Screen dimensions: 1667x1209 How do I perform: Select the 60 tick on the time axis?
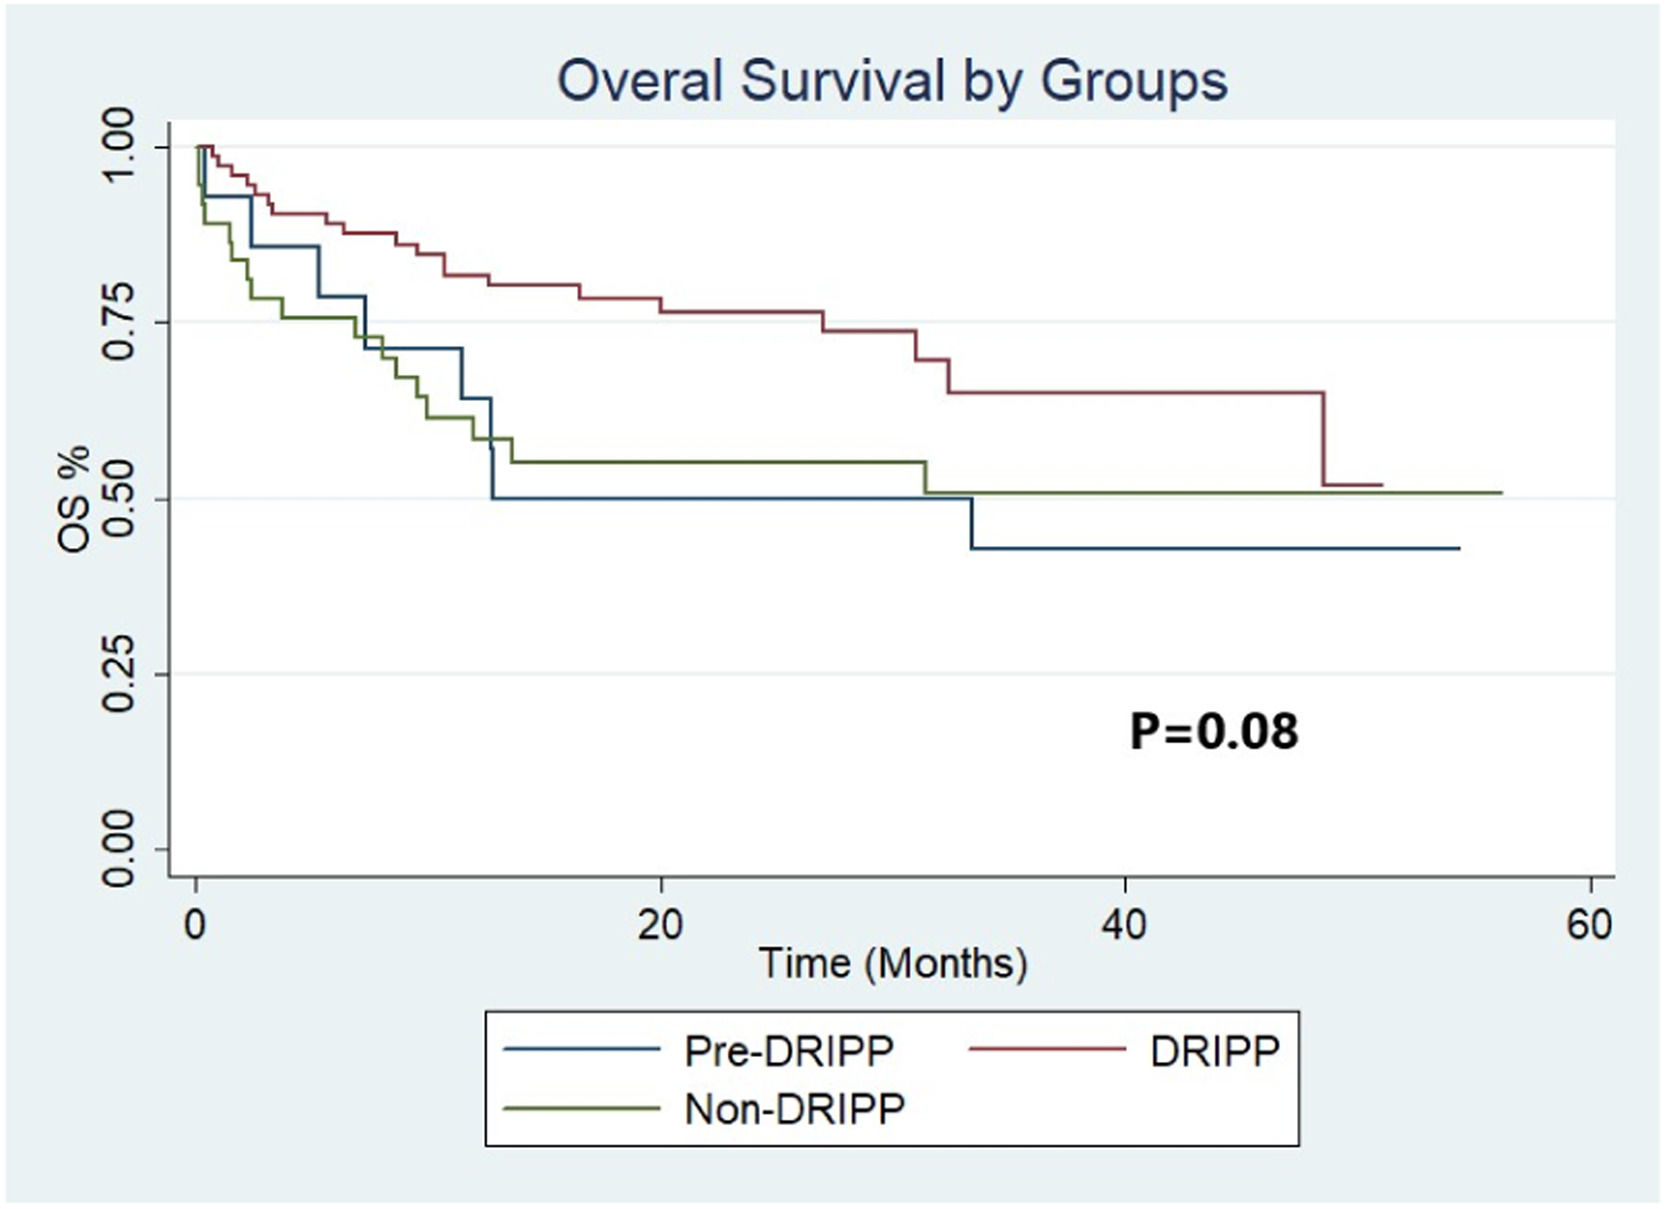(1590, 925)
